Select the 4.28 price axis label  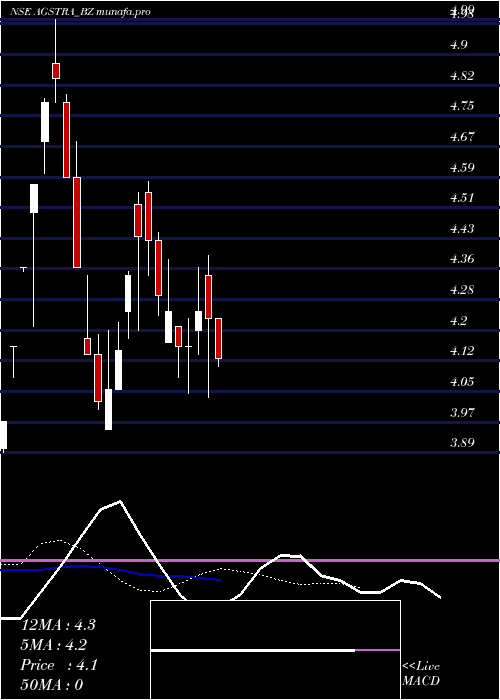[x=462, y=290]
